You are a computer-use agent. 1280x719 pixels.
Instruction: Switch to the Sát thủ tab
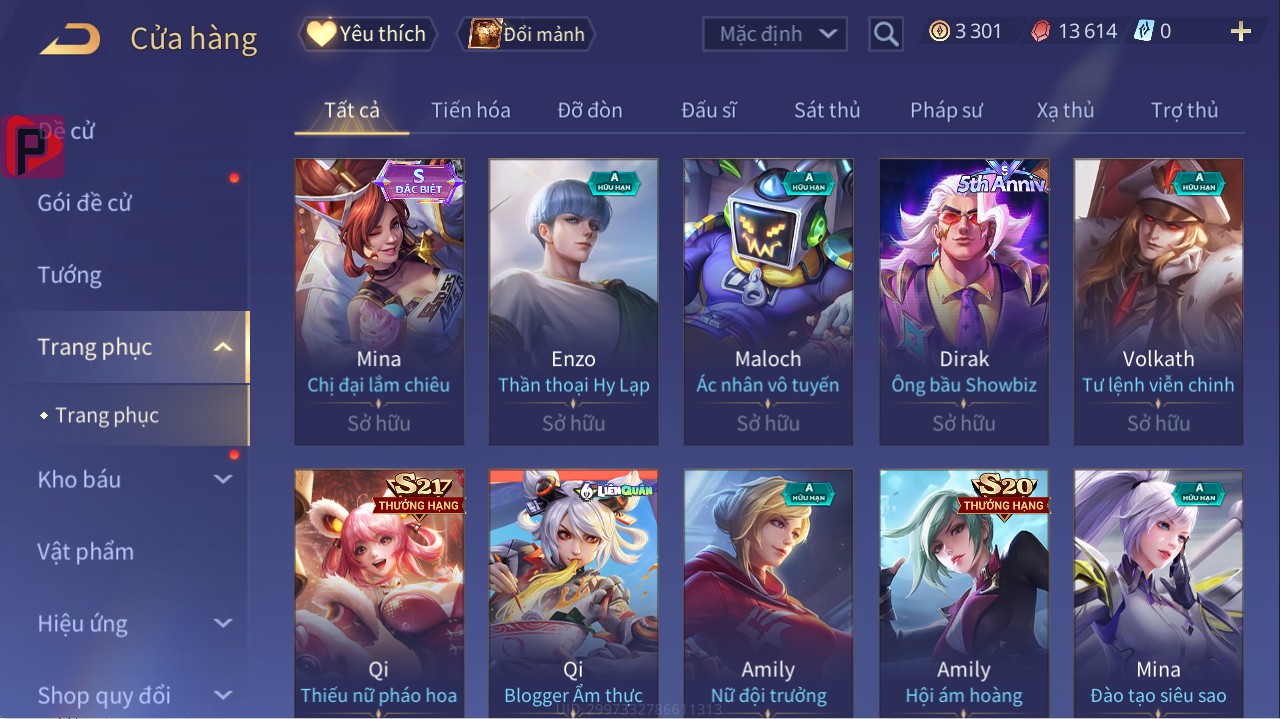click(x=827, y=110)
